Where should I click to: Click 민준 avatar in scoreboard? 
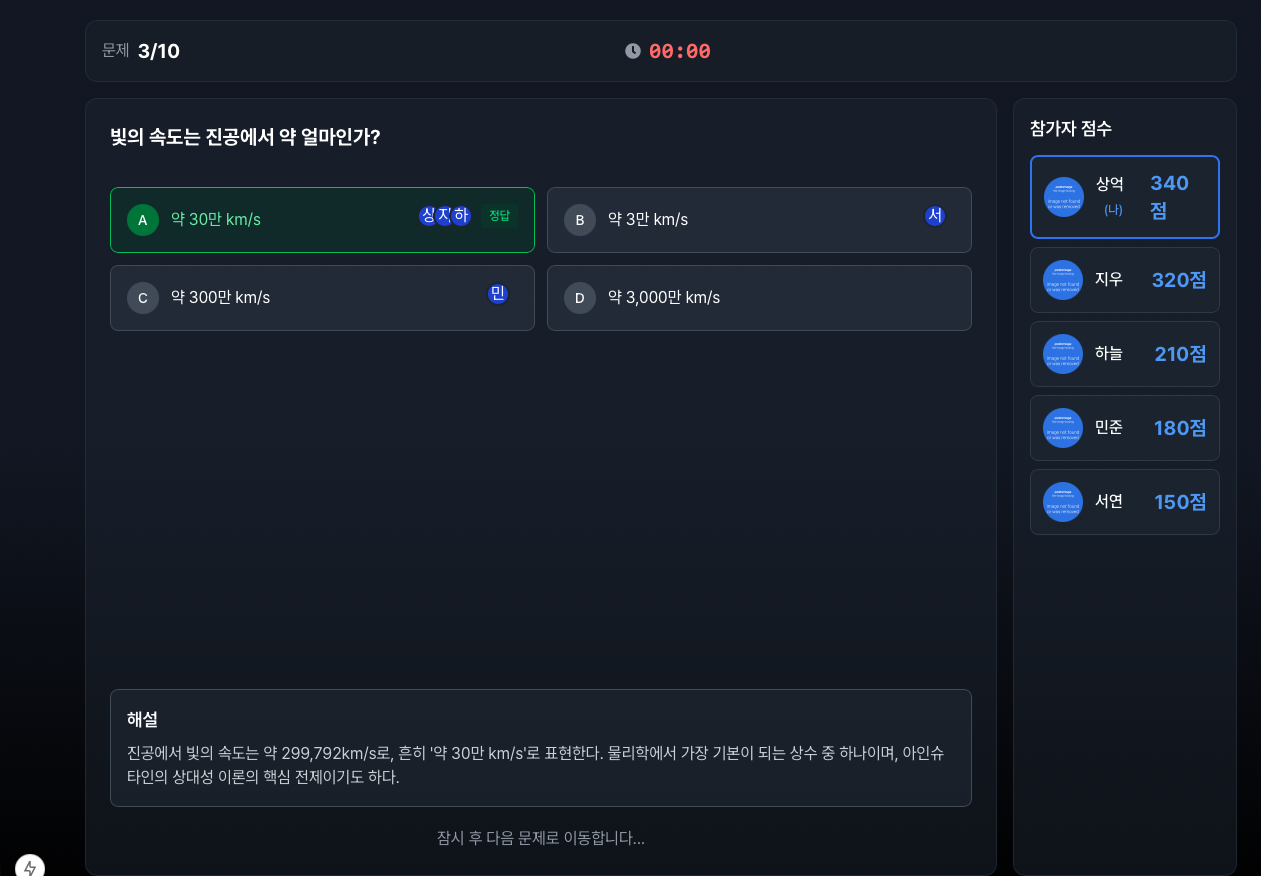pyautogui.click(x=1063, y=428)
